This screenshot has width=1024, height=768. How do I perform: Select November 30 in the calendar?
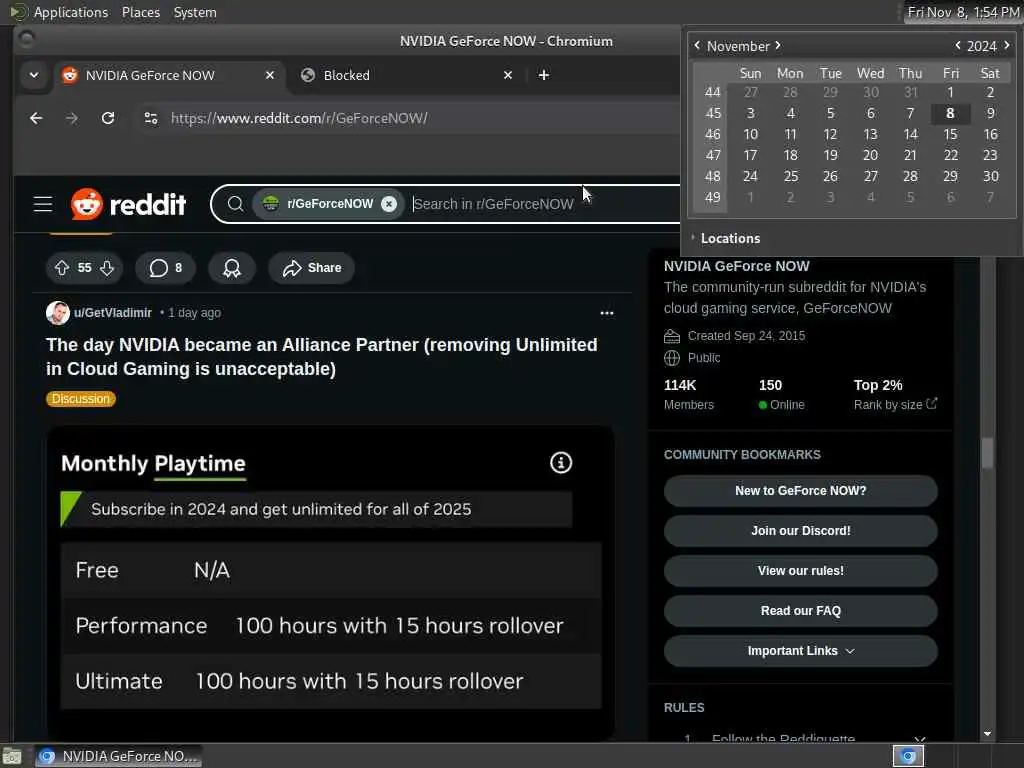point(990,176)
